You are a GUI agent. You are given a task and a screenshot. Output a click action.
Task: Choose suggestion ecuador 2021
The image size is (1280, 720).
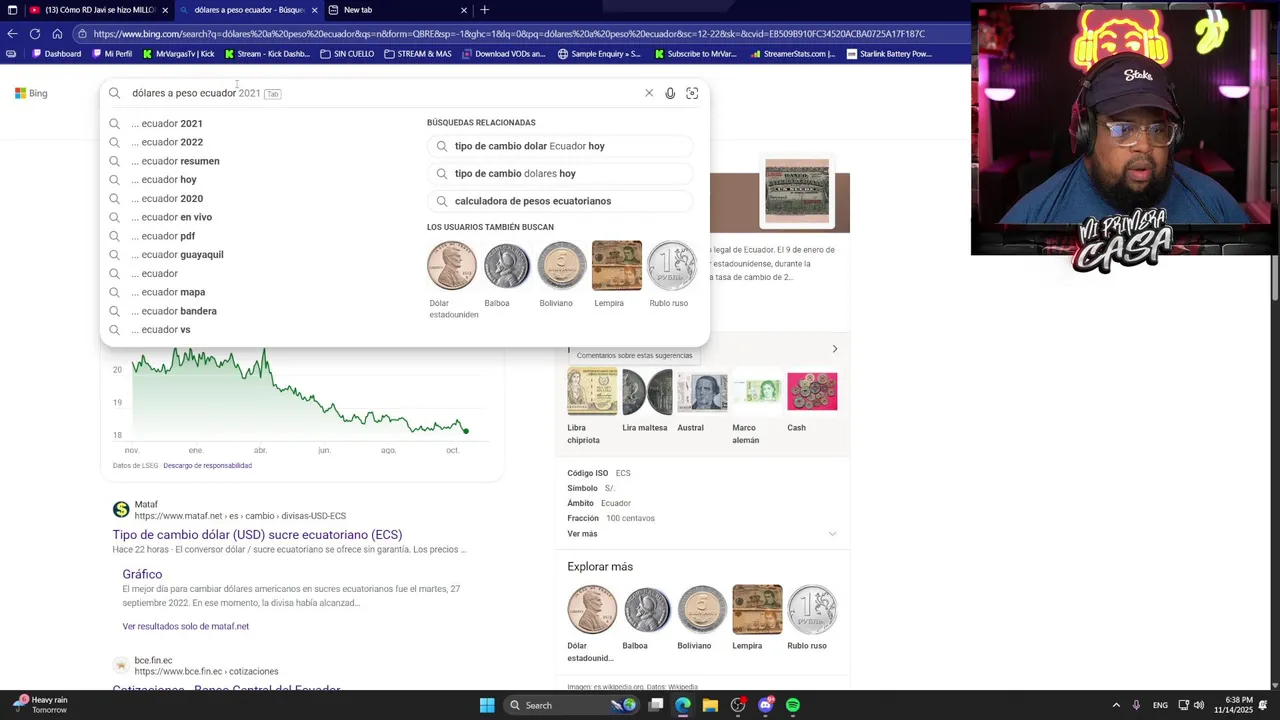(166, 124)
